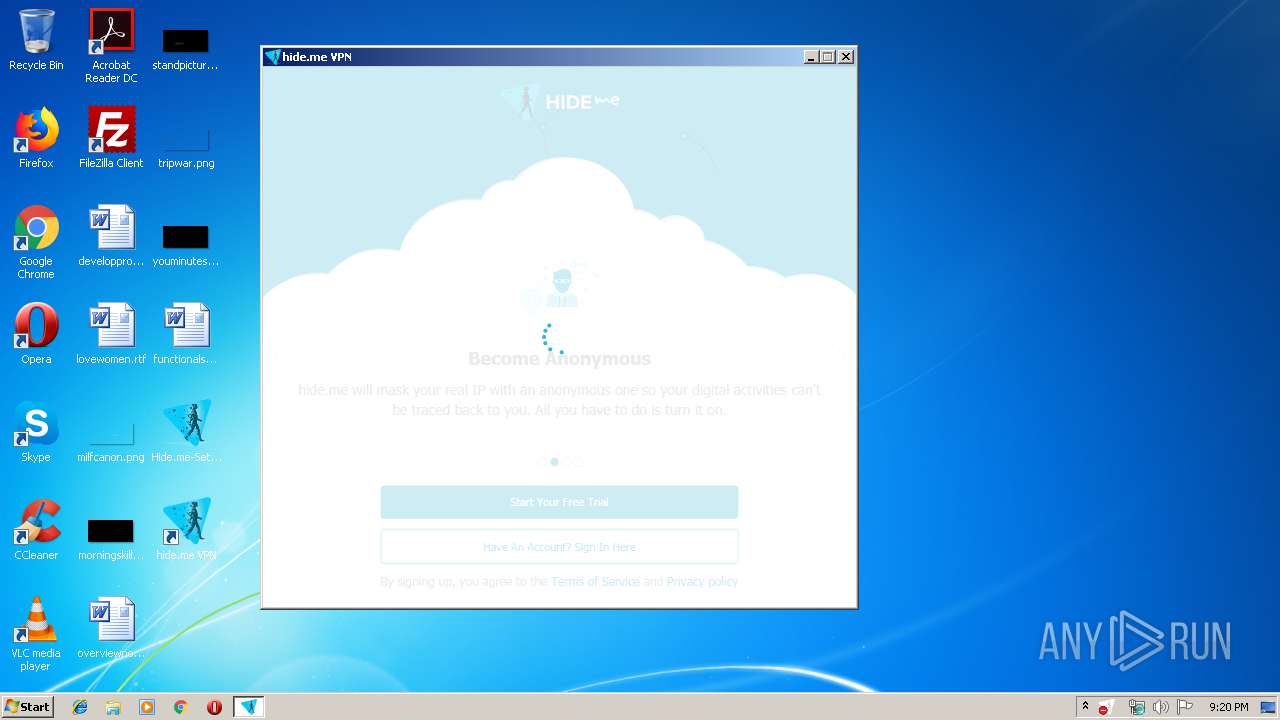Minimize the hide.me VPN window
1280x720 pixels.
(x=812, y=57)
